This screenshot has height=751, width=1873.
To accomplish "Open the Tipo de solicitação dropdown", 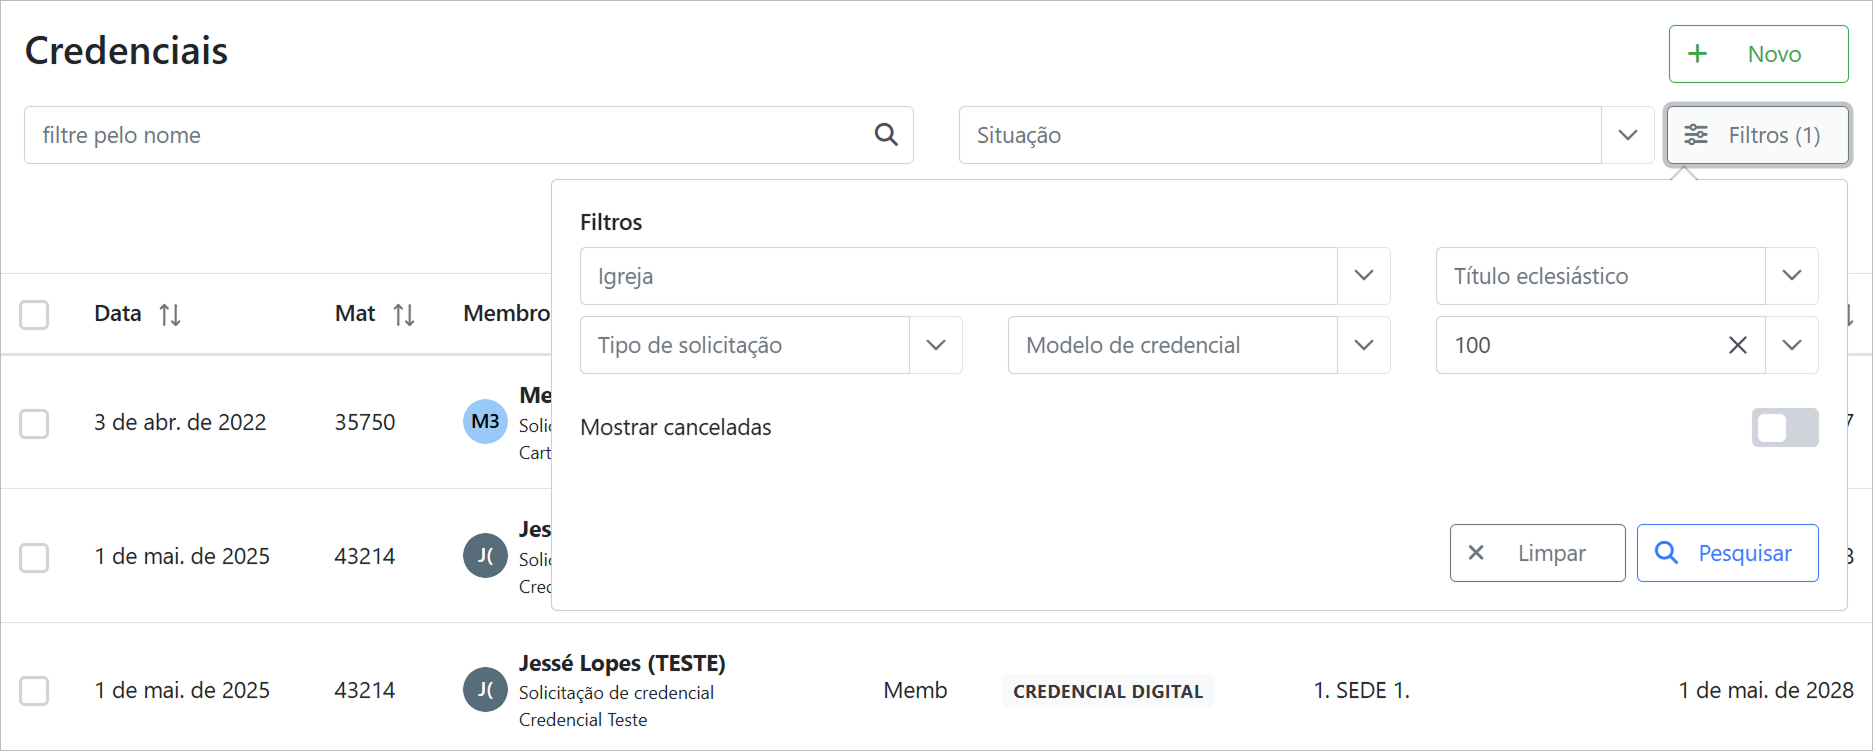I will click(935, 345).
